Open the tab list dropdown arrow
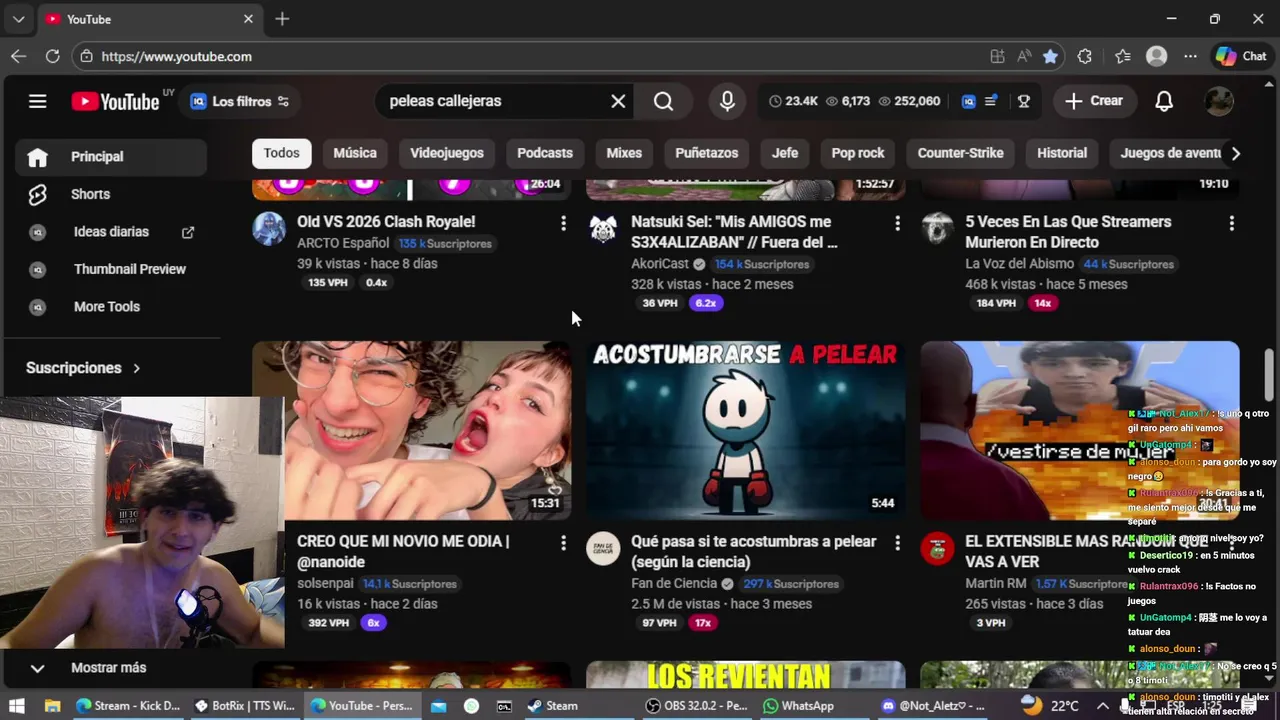The image size is (1280, 720). click(18, 19)
